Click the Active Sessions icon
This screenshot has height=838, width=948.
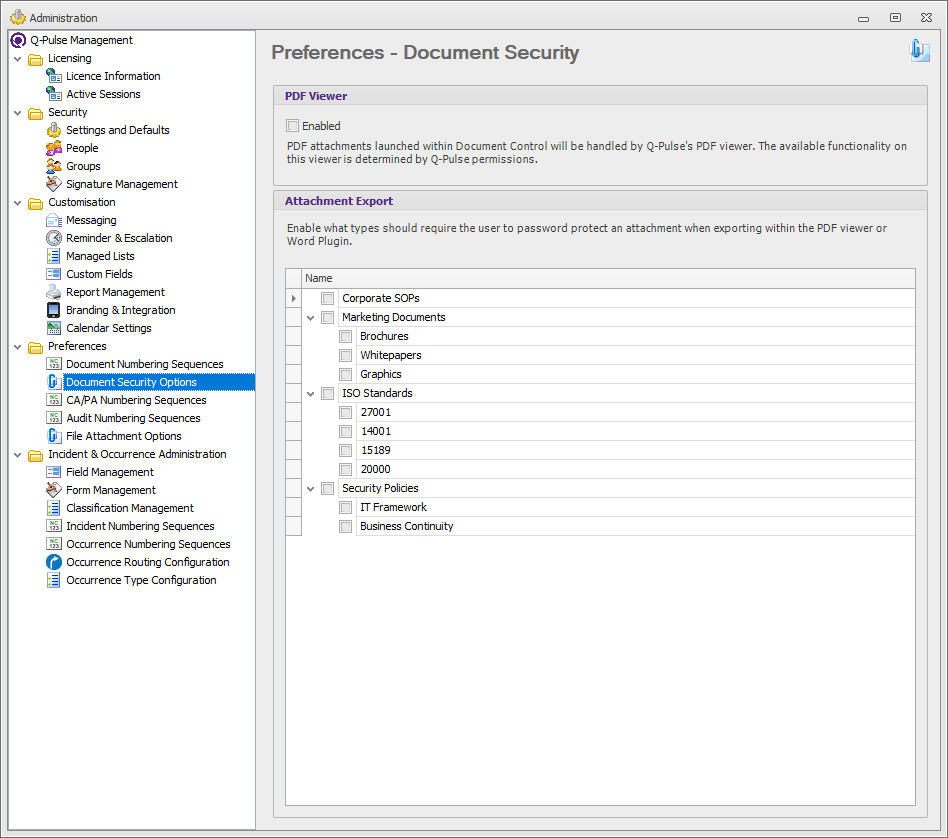[54, 94]
